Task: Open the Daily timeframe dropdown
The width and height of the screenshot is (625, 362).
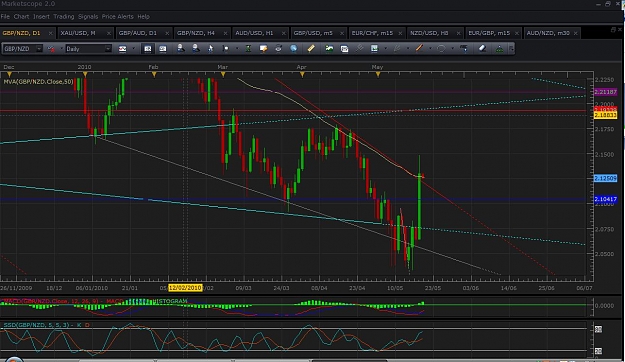Action: coord(108,49)
